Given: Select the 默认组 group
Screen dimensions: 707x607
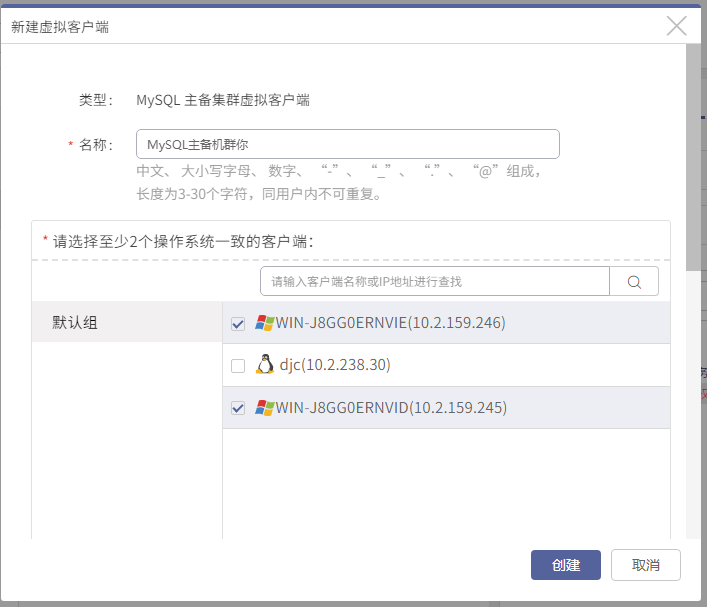Looking at the screenshot, I should [x=127, y=322].
